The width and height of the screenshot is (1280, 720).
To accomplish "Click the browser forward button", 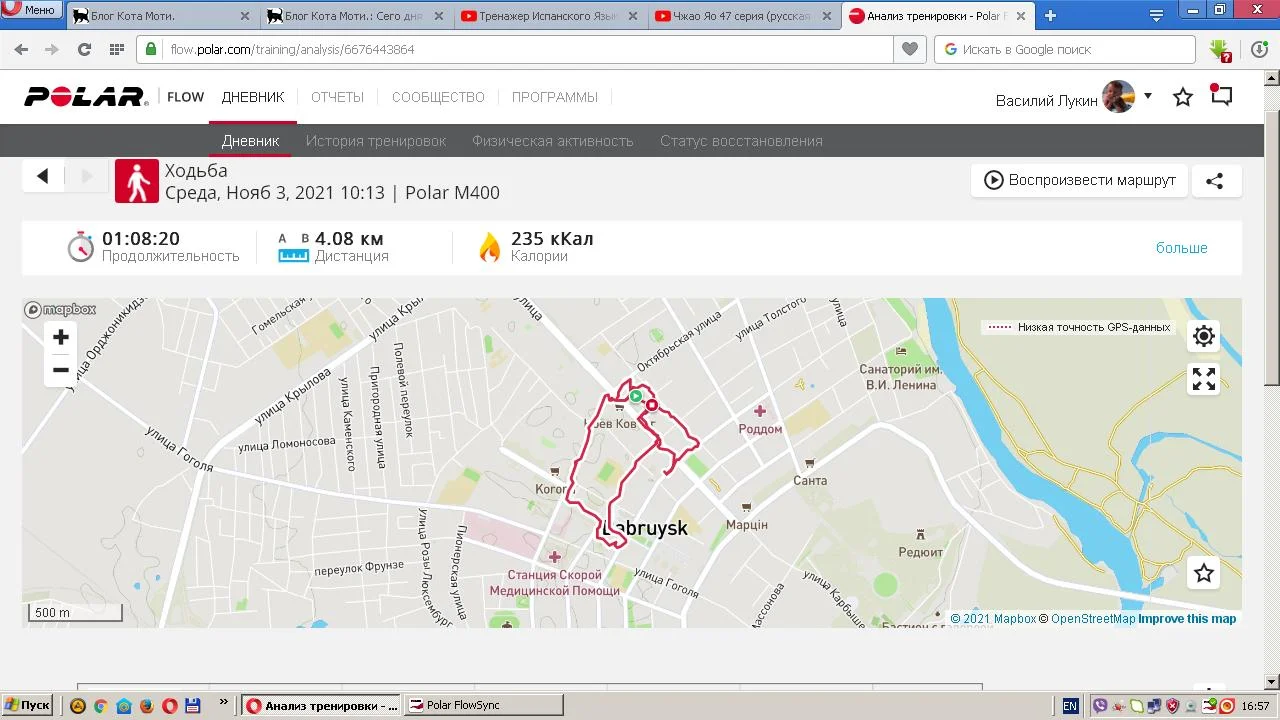I will (x=52, y=49).
